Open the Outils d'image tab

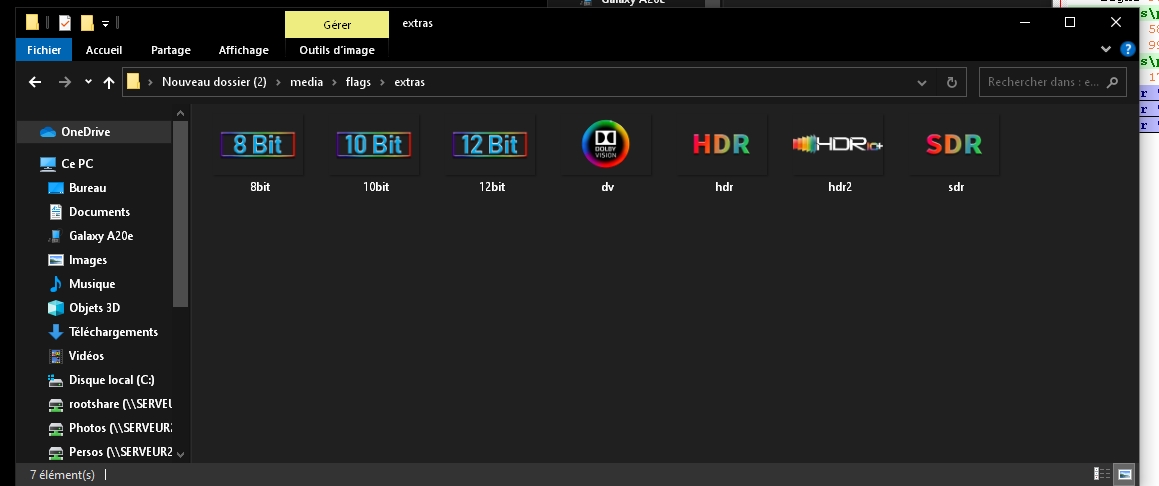[337, 50]
